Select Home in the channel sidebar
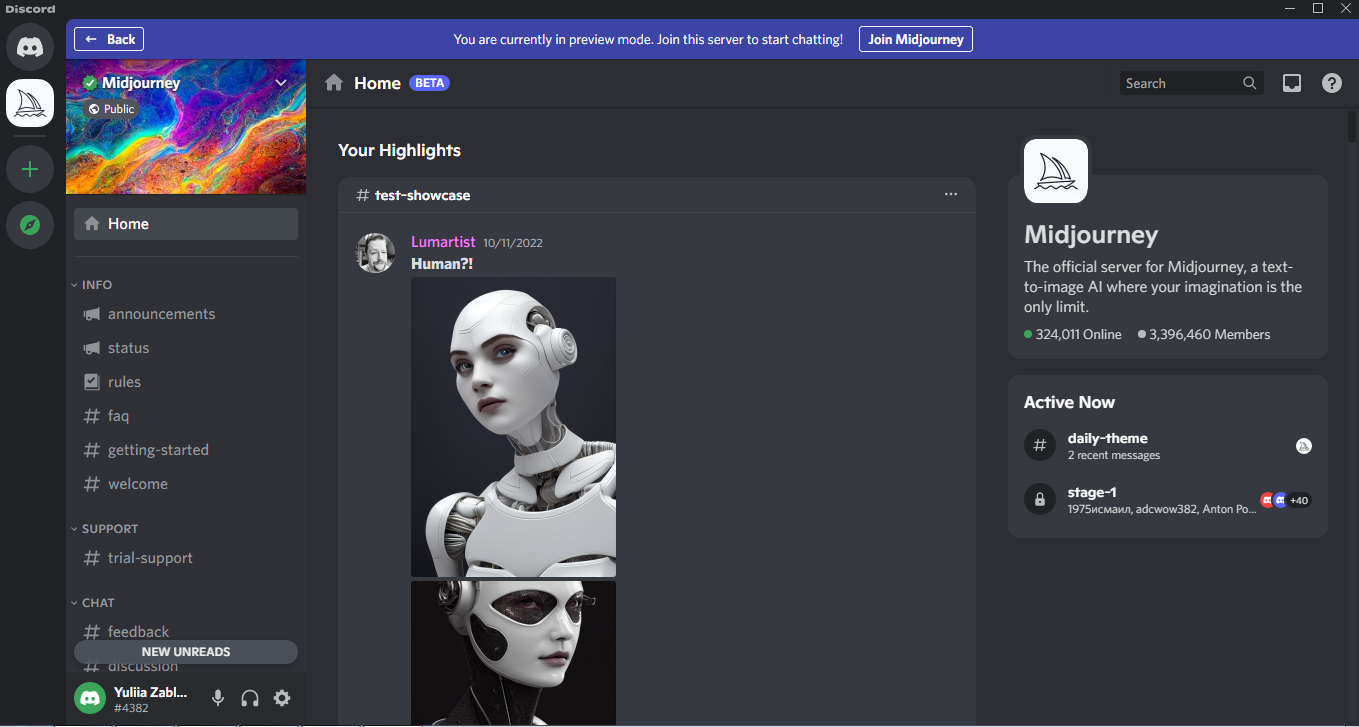The image size is (1359, 727). coord(186,224)
